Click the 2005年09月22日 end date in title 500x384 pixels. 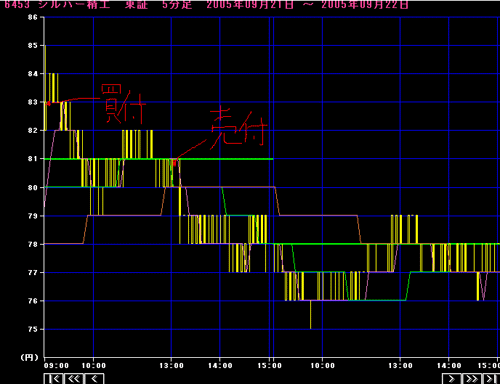(365, 4)
